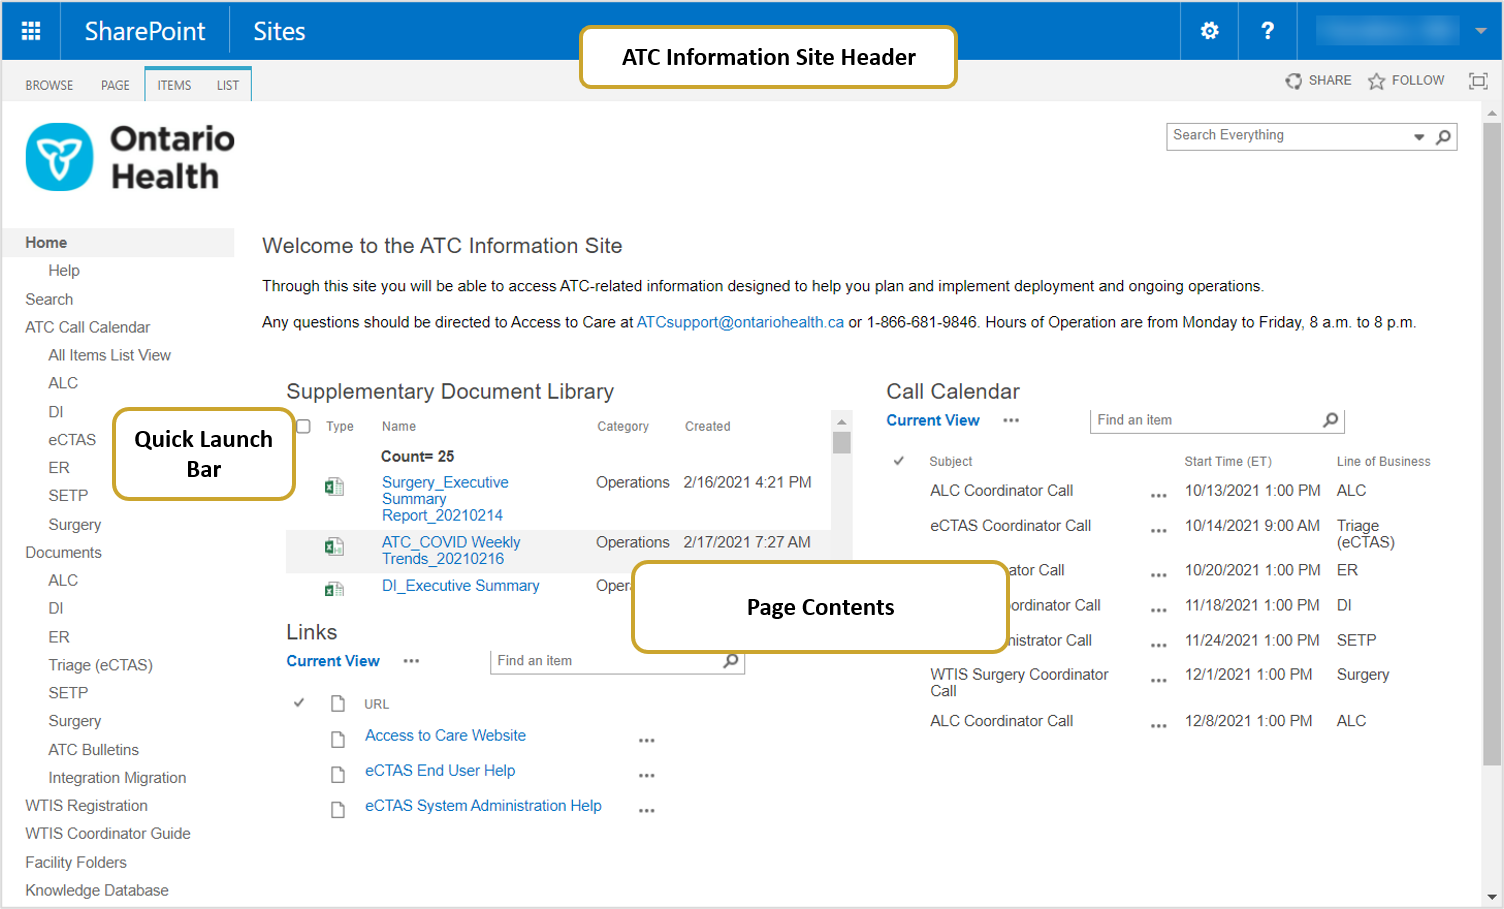Viewport: 1504px width, 909px height.
Task: Toggle select-all checkmark in Call Calendar
Action: click(899, 461)
